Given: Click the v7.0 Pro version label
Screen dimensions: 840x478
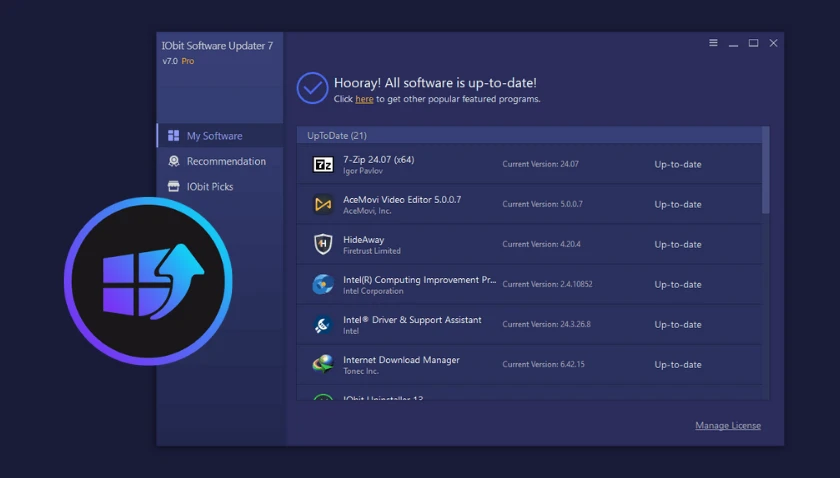Looking at the screenshot, I should (178, 61).
